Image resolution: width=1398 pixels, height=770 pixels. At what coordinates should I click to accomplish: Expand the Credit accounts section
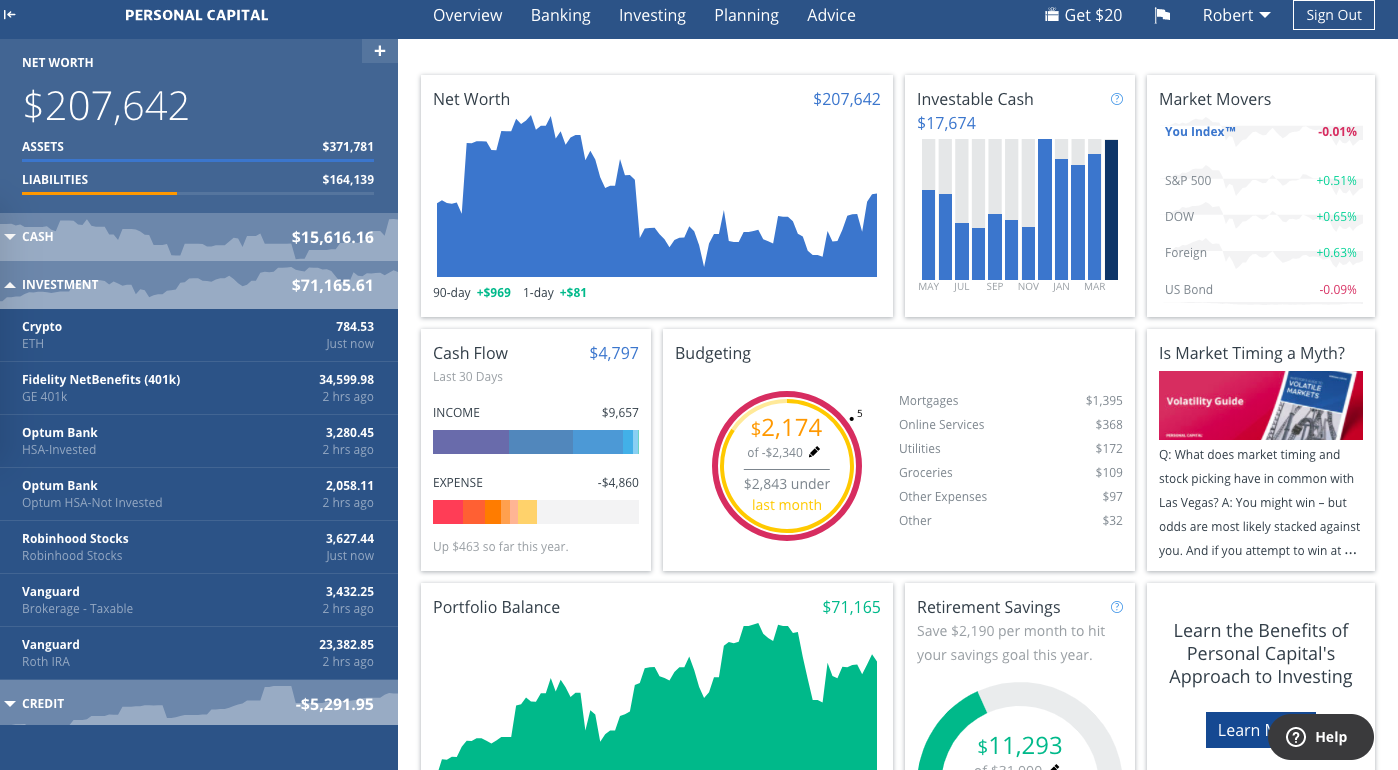coord(199,704)
